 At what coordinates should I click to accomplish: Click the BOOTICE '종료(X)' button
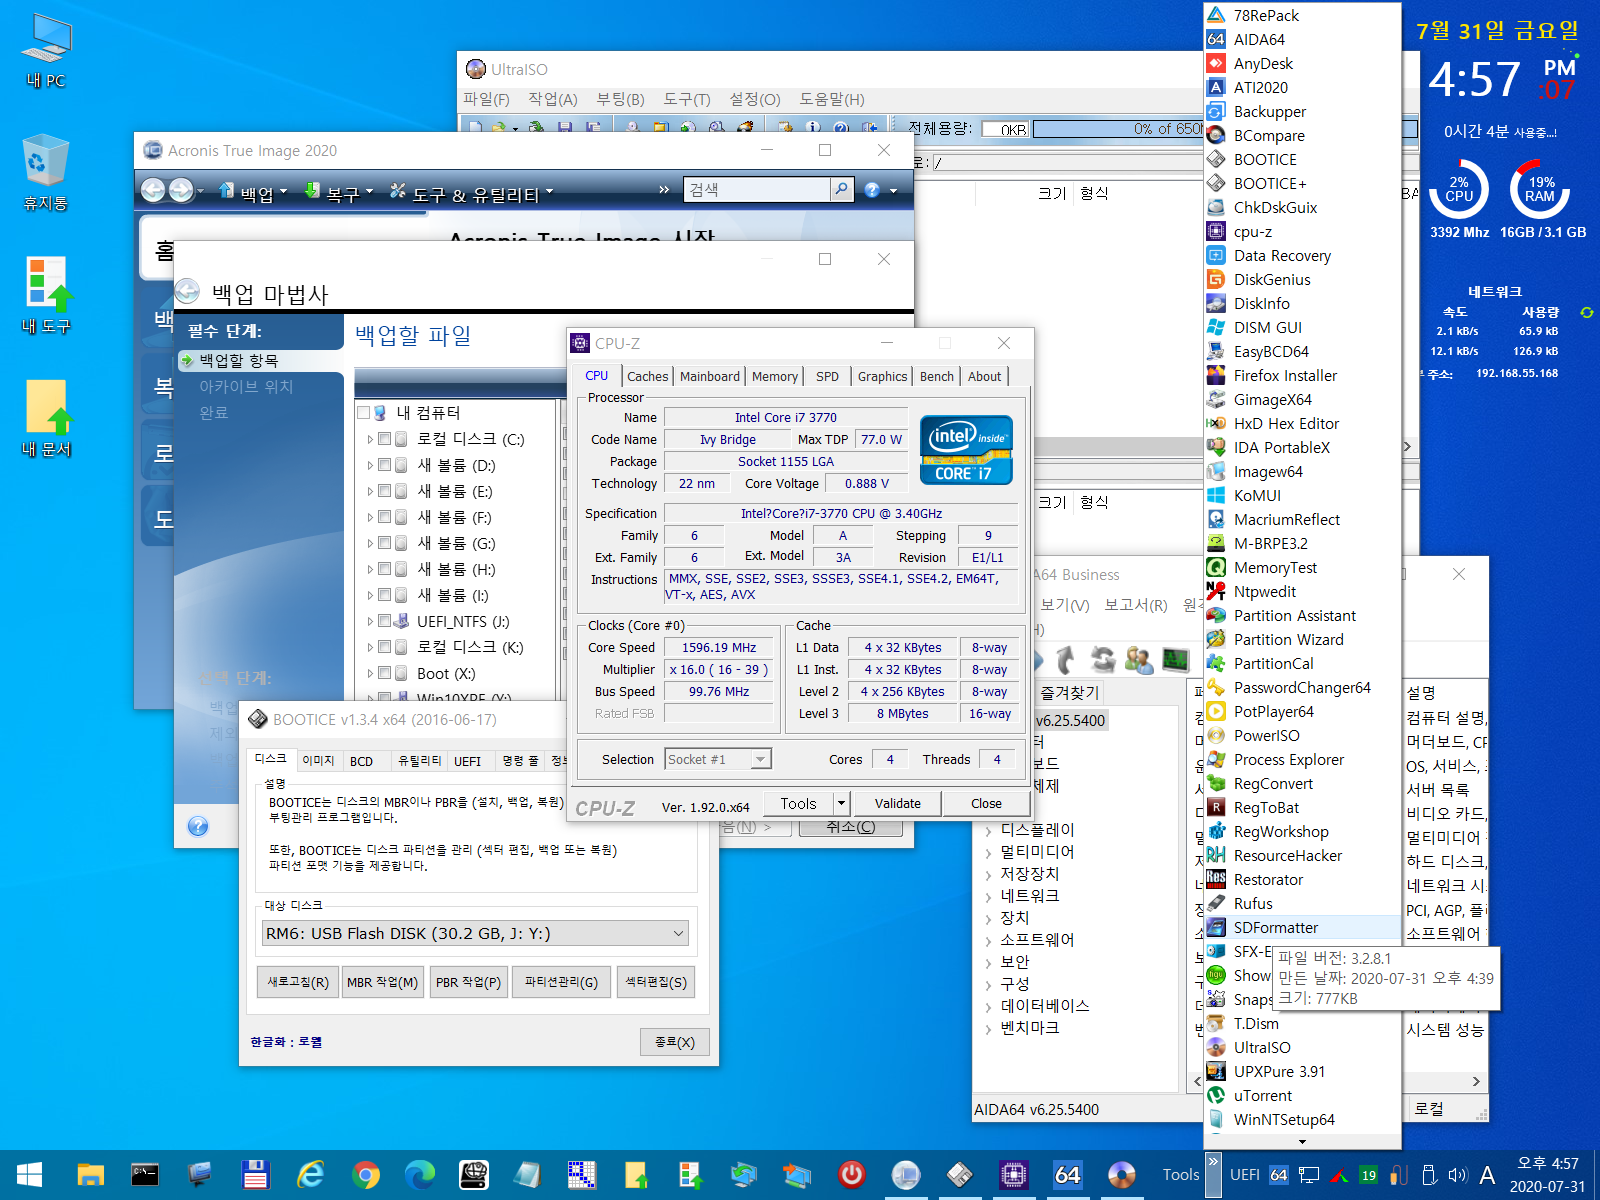tap(675, 1042)
